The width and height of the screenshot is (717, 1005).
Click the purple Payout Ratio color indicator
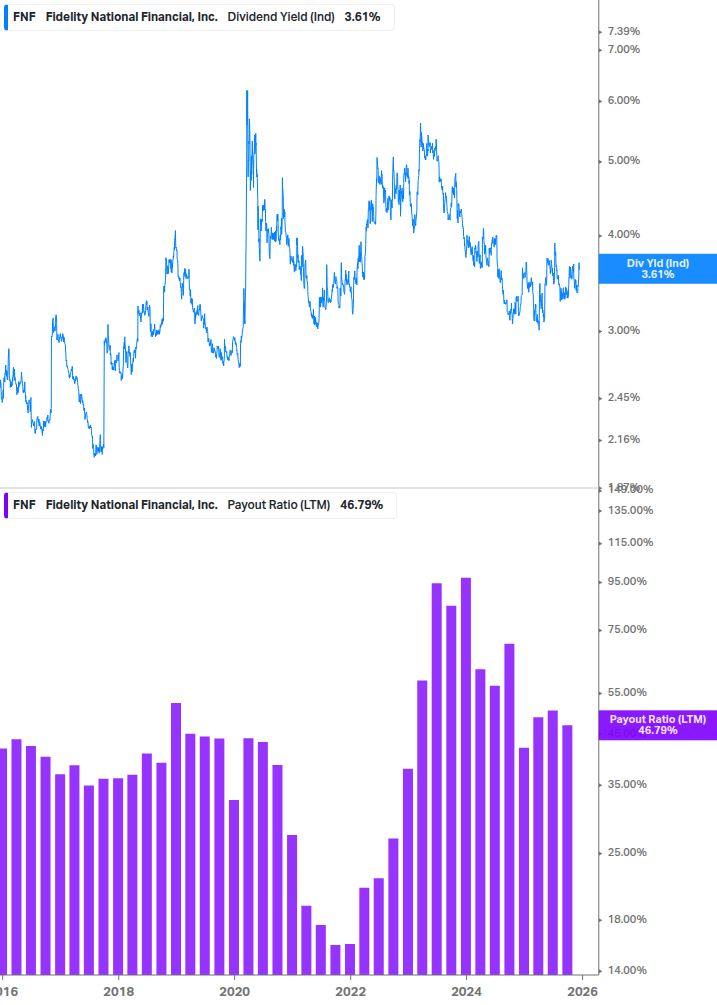[6, 505]
